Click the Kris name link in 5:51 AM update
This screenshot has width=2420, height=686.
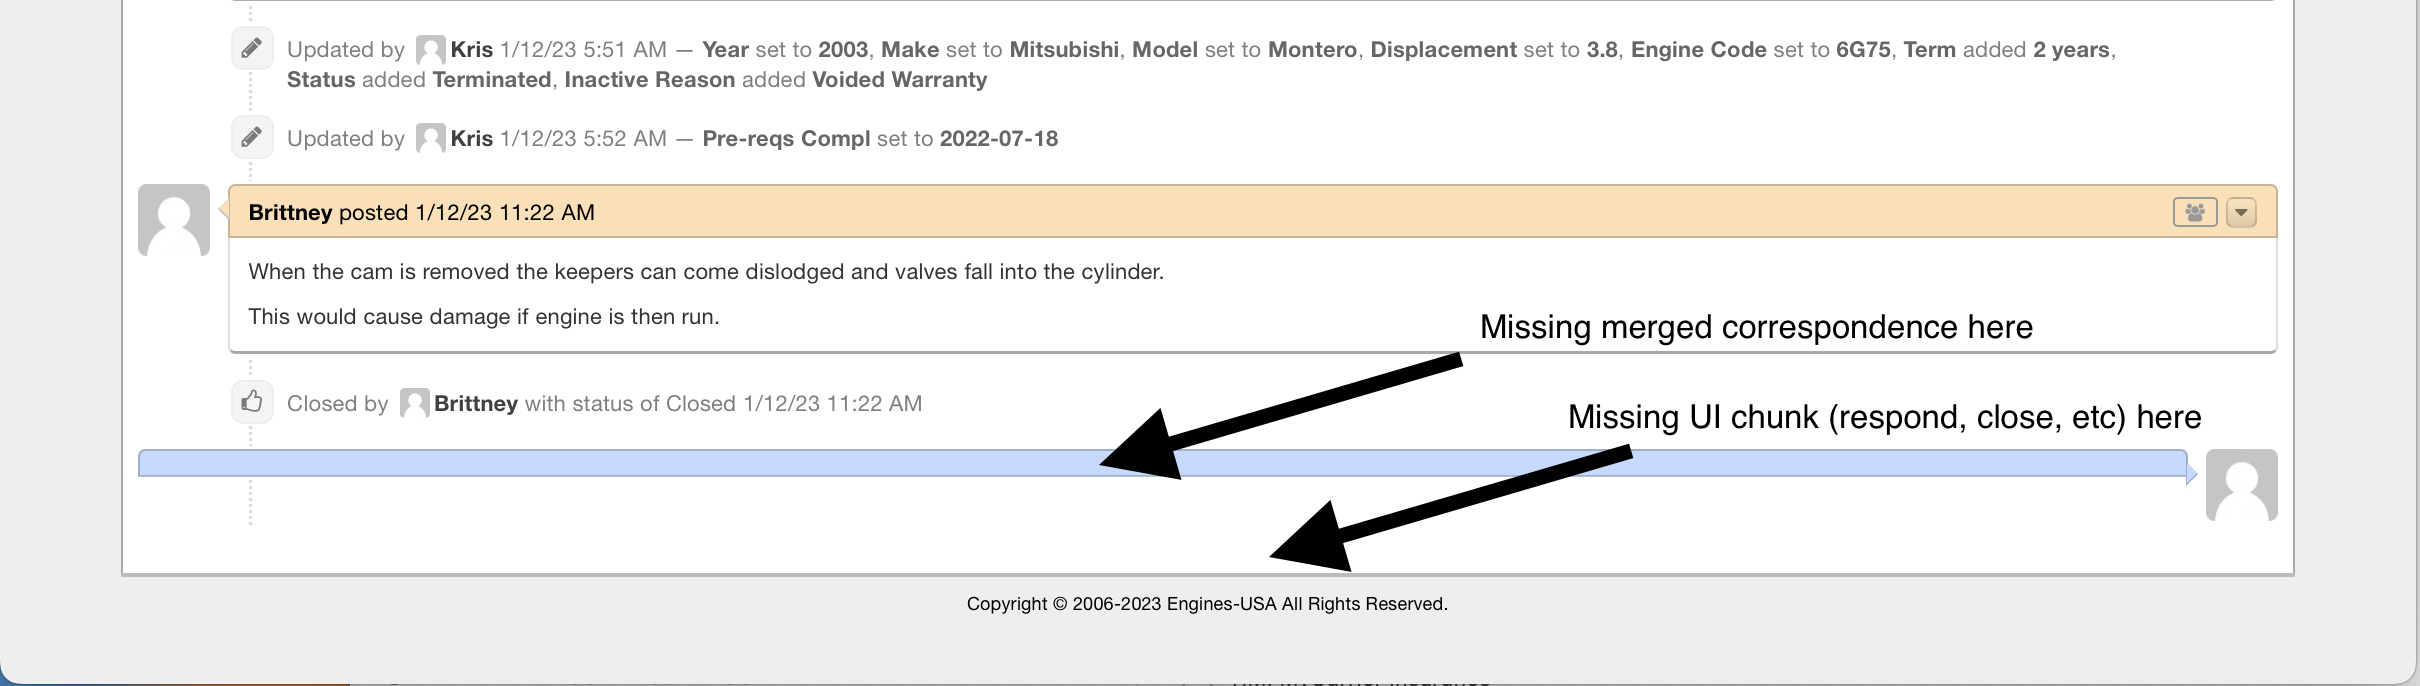[472, 50]
